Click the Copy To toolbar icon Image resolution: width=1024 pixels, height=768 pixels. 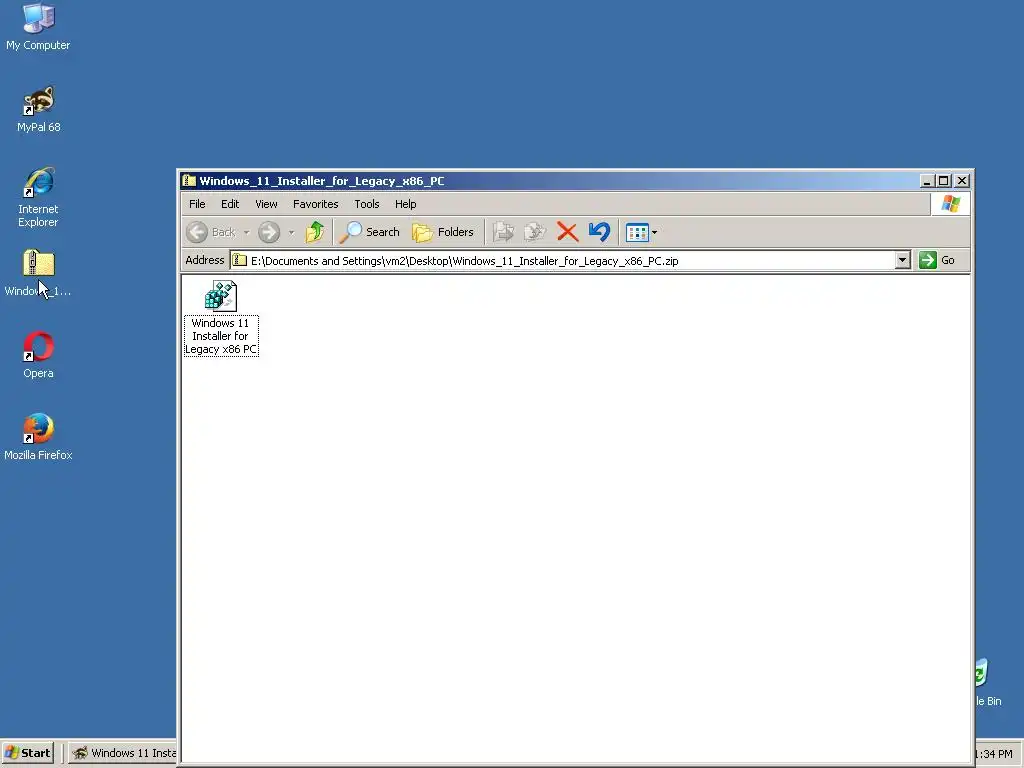point(535,232)
